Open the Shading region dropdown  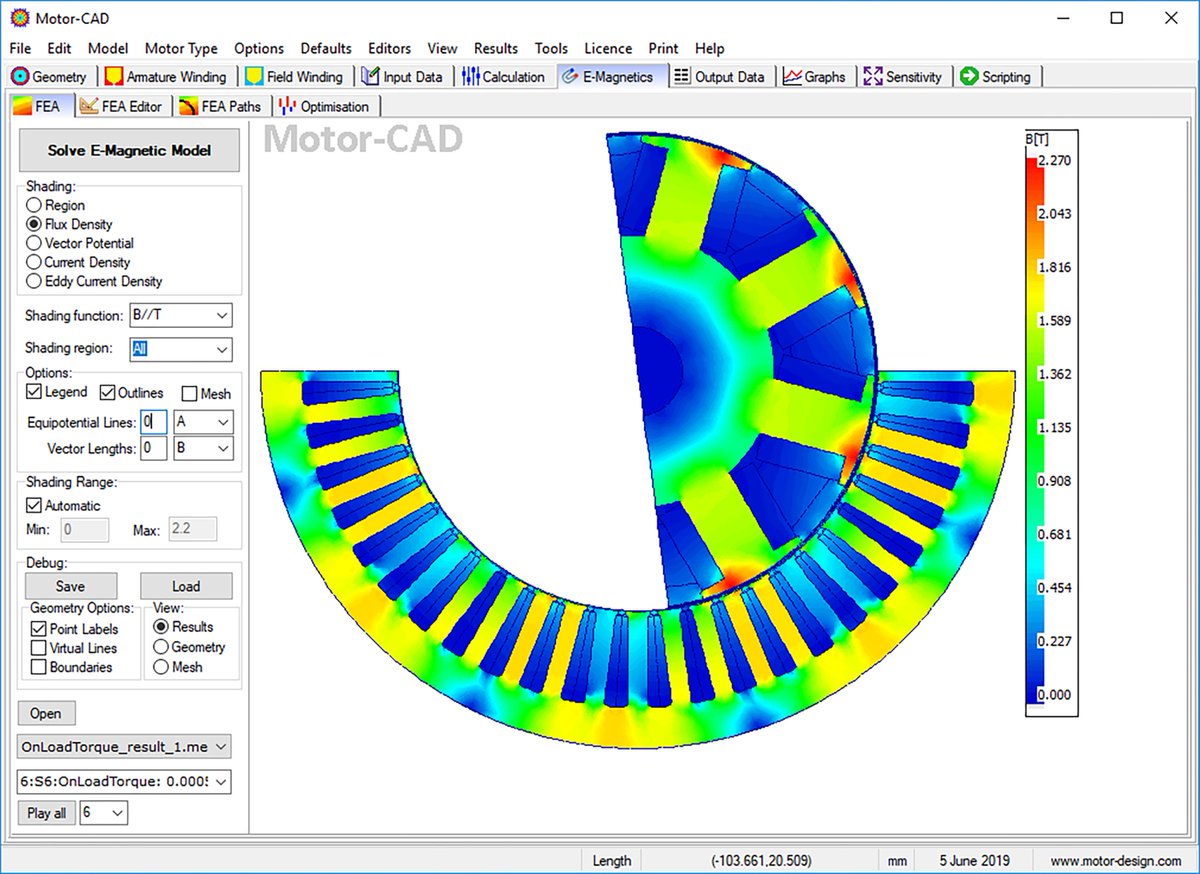coord(181,350)
